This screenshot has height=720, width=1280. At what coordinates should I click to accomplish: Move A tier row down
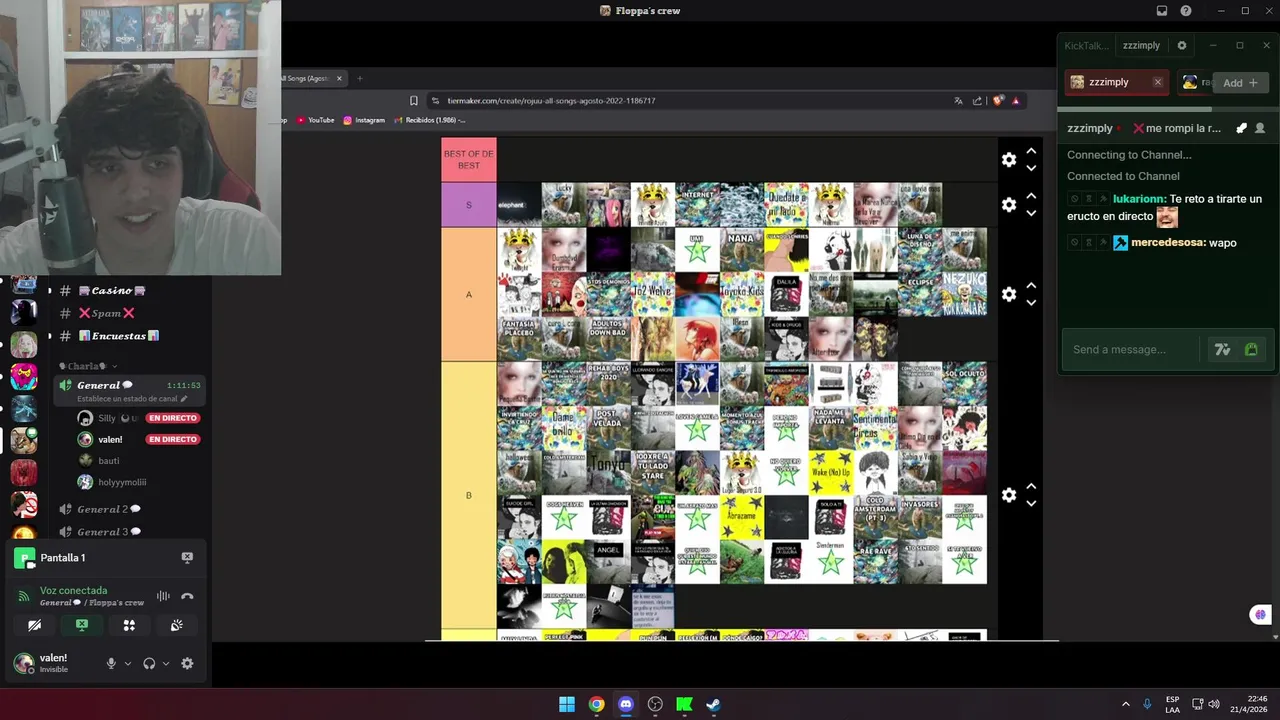tap(1031, 302)
